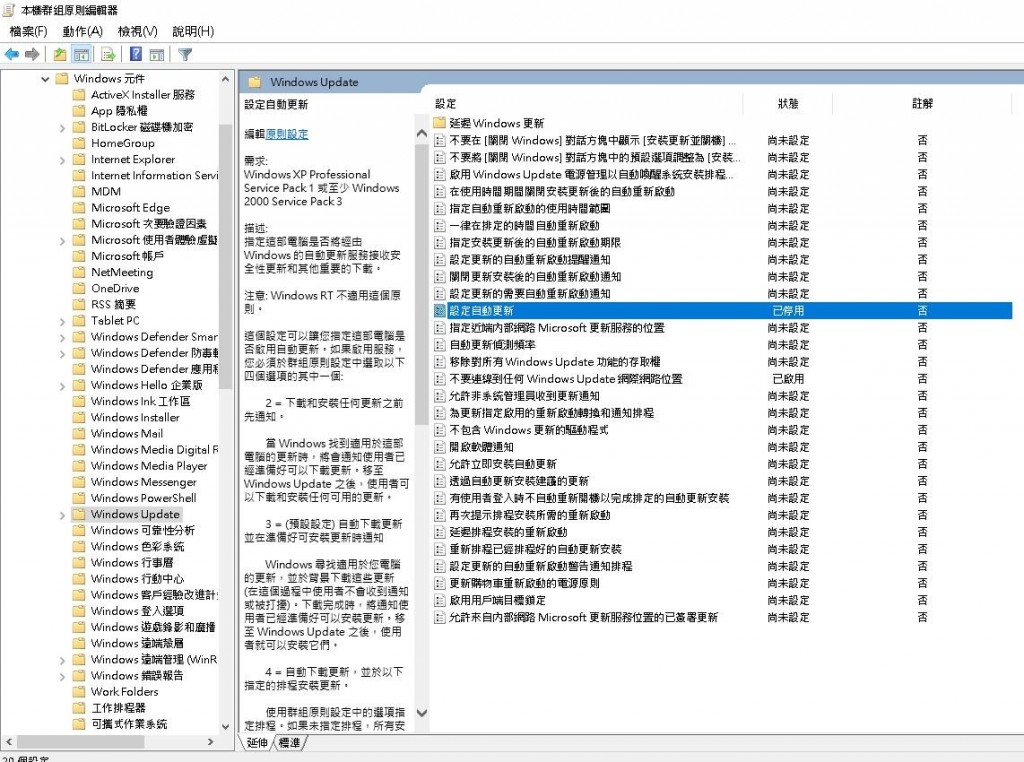Click the policy icon beside 開啟軟體通知
Image resolution: width=1024 pixels, height=762 pixels.
tap(440, 447)
